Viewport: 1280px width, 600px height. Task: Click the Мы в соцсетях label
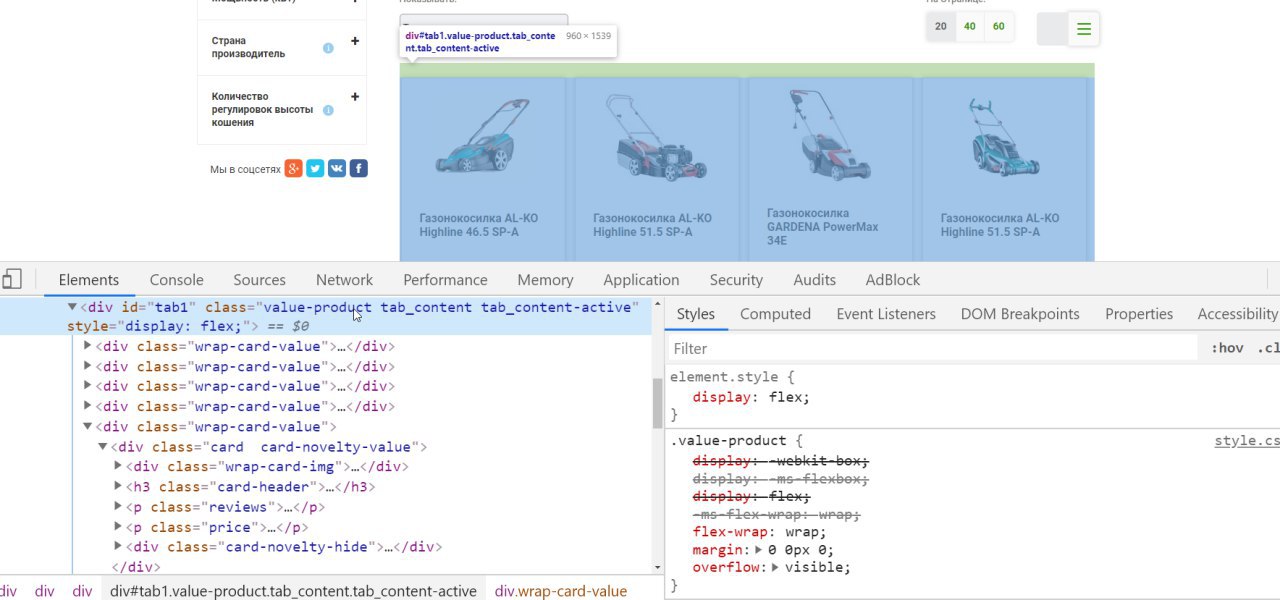pyautogui.click(x=245, y=170)
